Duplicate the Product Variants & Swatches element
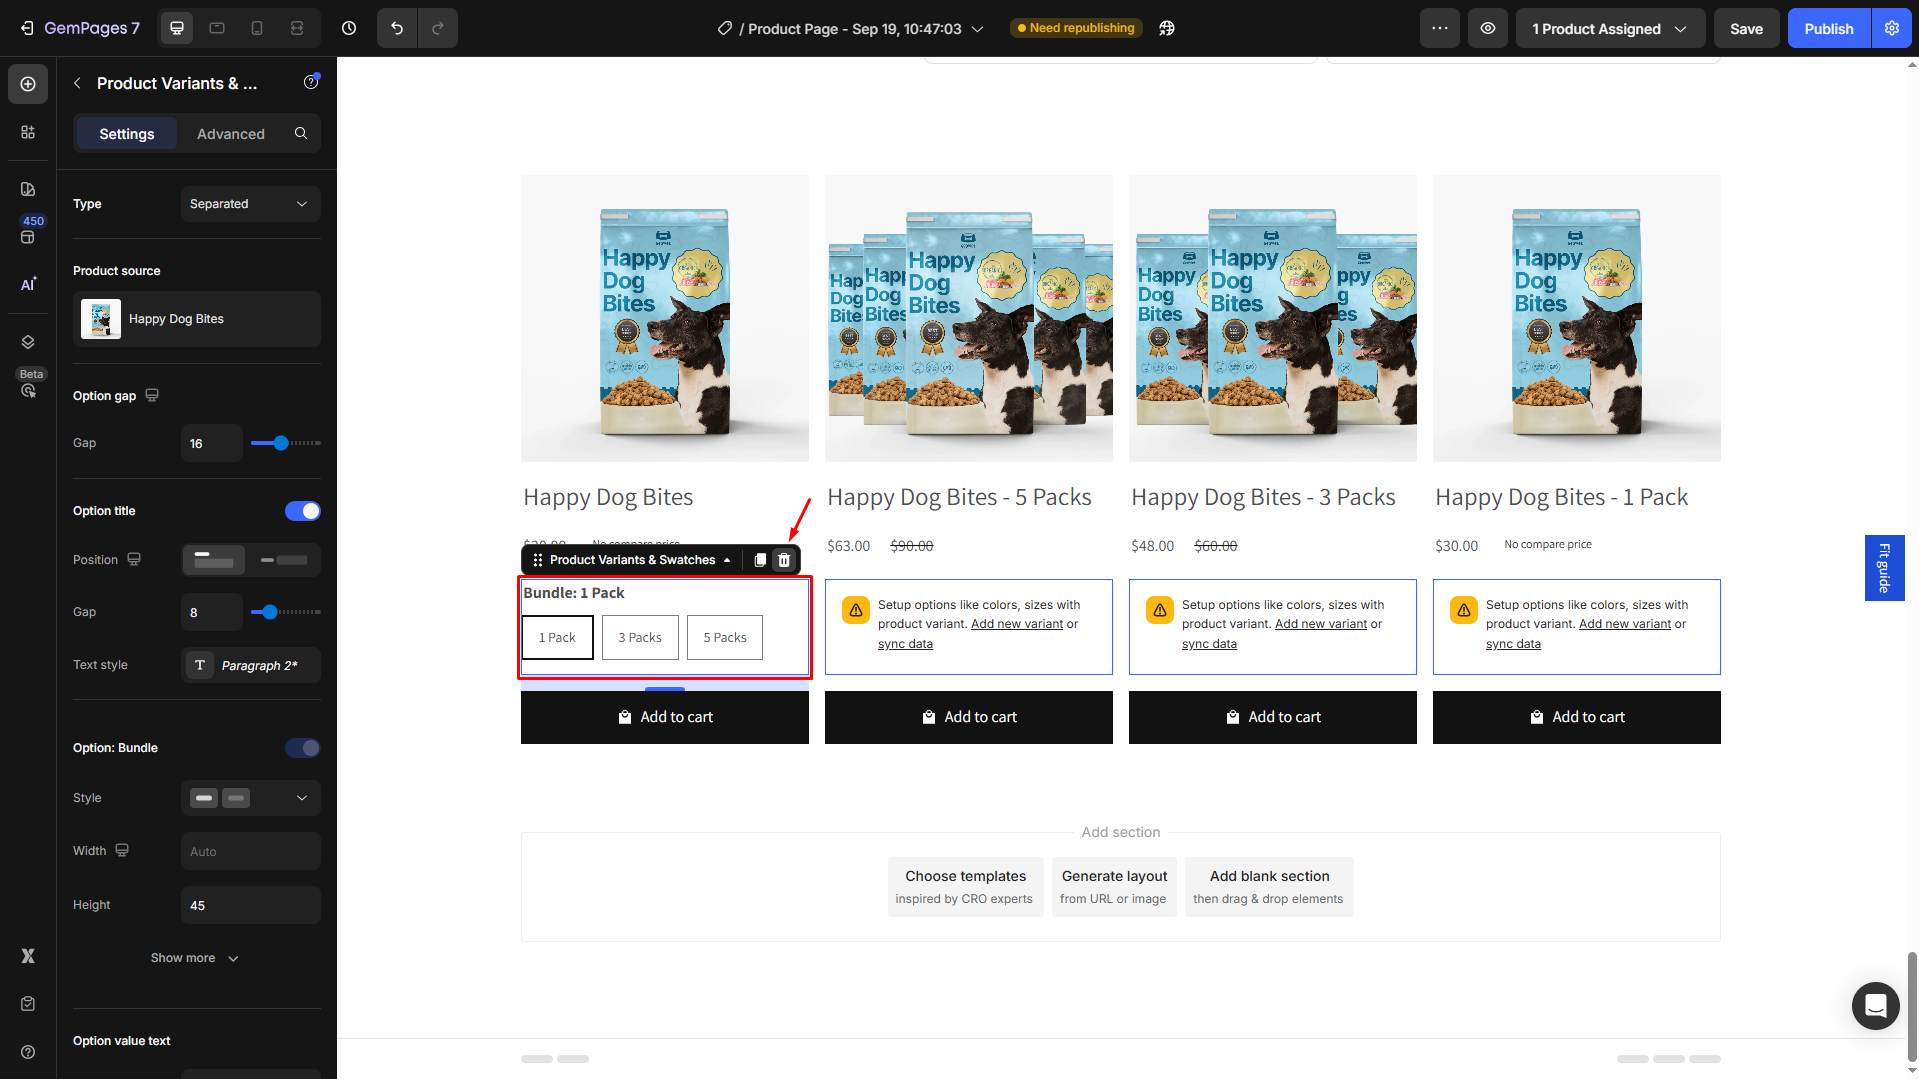Image resolution: width=1919 pixels, height=1079 pixels. pos(760,560)
